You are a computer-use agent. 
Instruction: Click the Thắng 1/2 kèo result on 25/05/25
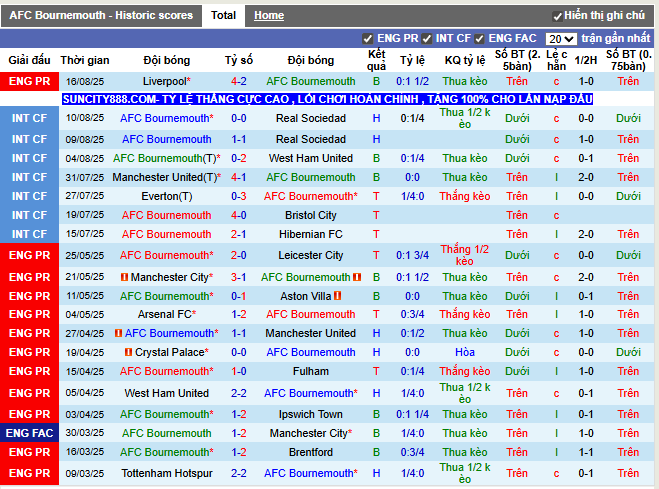point(465,255)
